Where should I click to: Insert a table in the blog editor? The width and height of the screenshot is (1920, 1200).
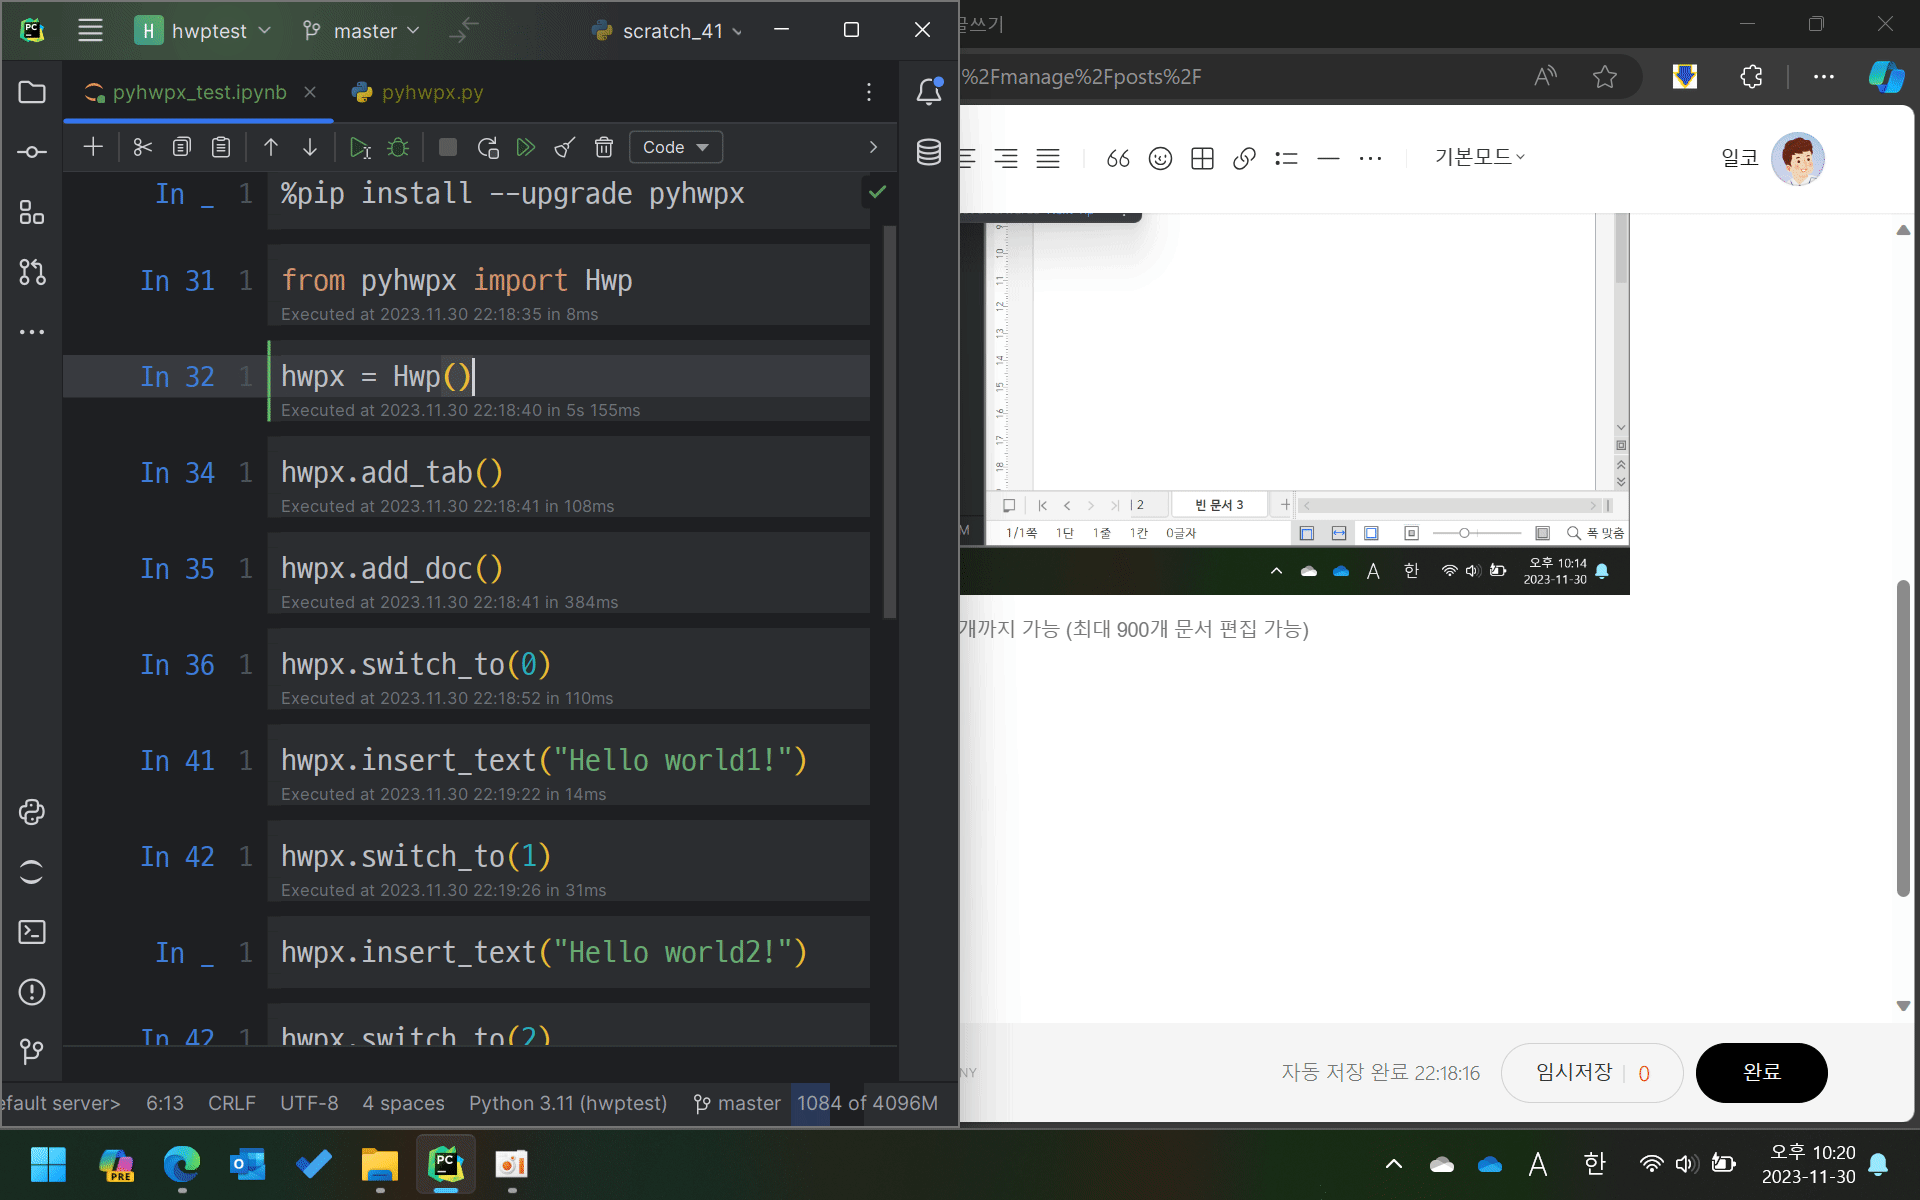point(1202,158)
